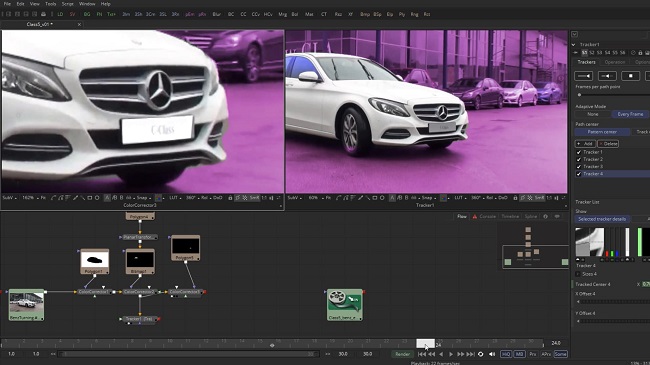650x365 pixels.
Task: Open the left viewer 162% zoom dropdown
Action: [x=30, y=198]
